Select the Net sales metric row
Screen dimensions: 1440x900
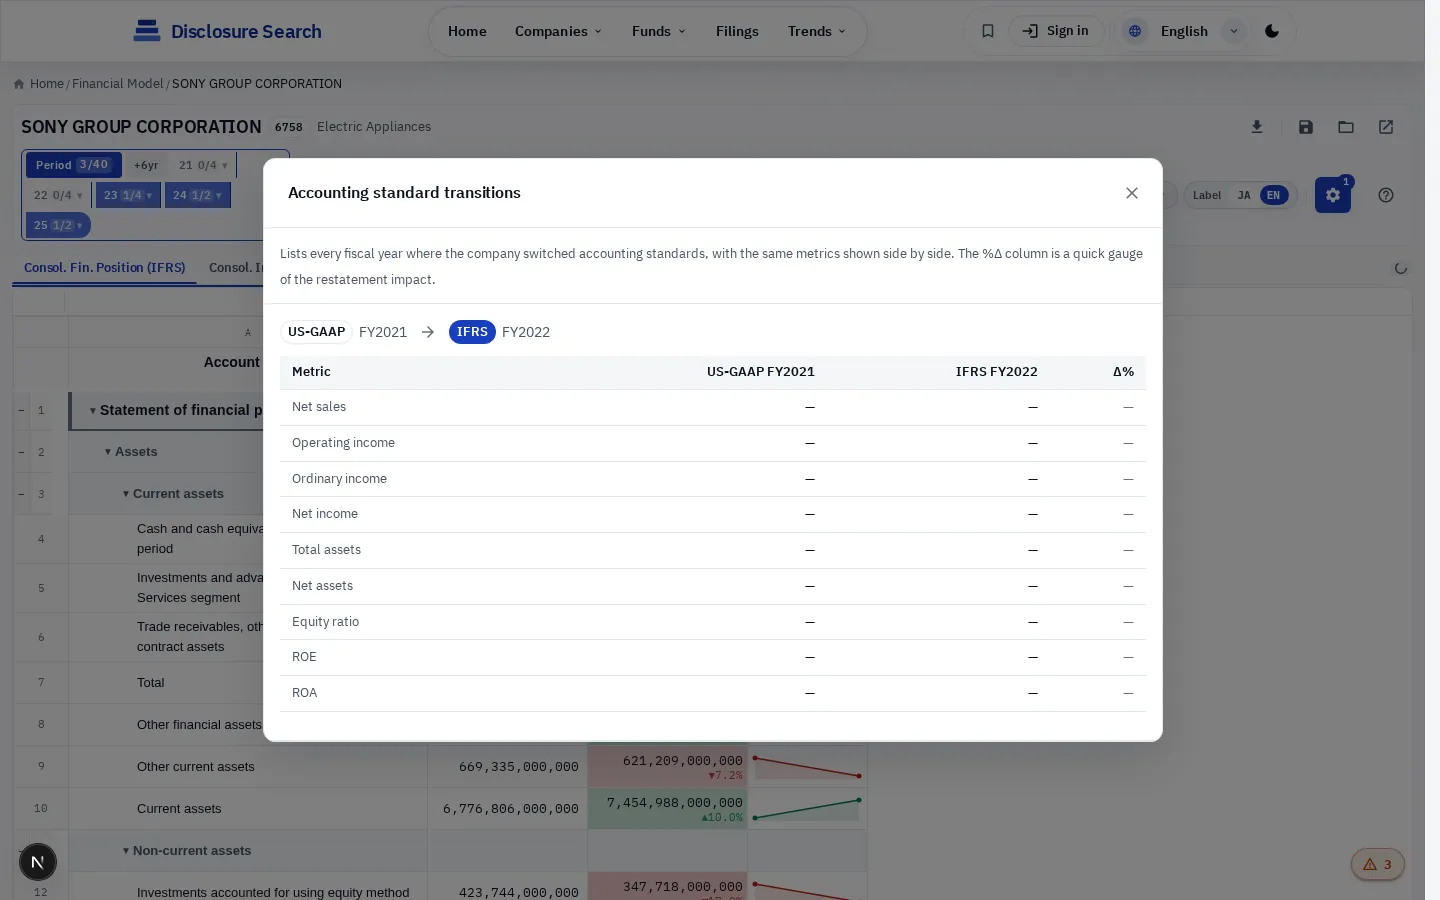(713, 407)
